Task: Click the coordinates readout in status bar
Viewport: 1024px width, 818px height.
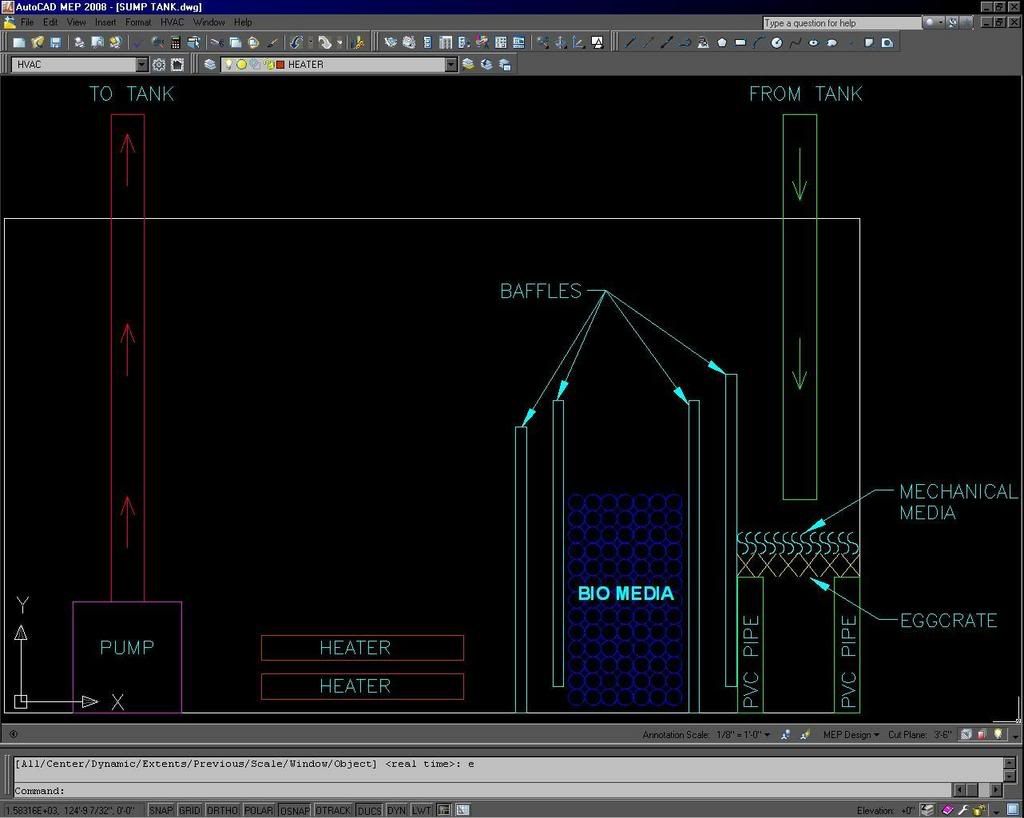Action: (69, 810)
